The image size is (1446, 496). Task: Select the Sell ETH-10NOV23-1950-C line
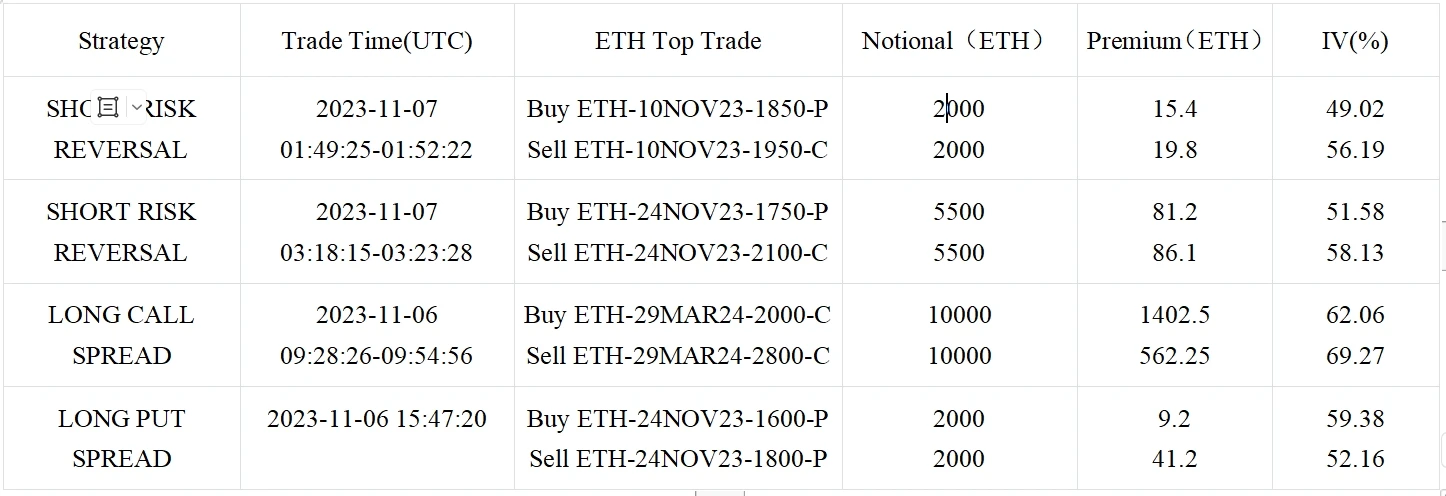coord(678,150)
